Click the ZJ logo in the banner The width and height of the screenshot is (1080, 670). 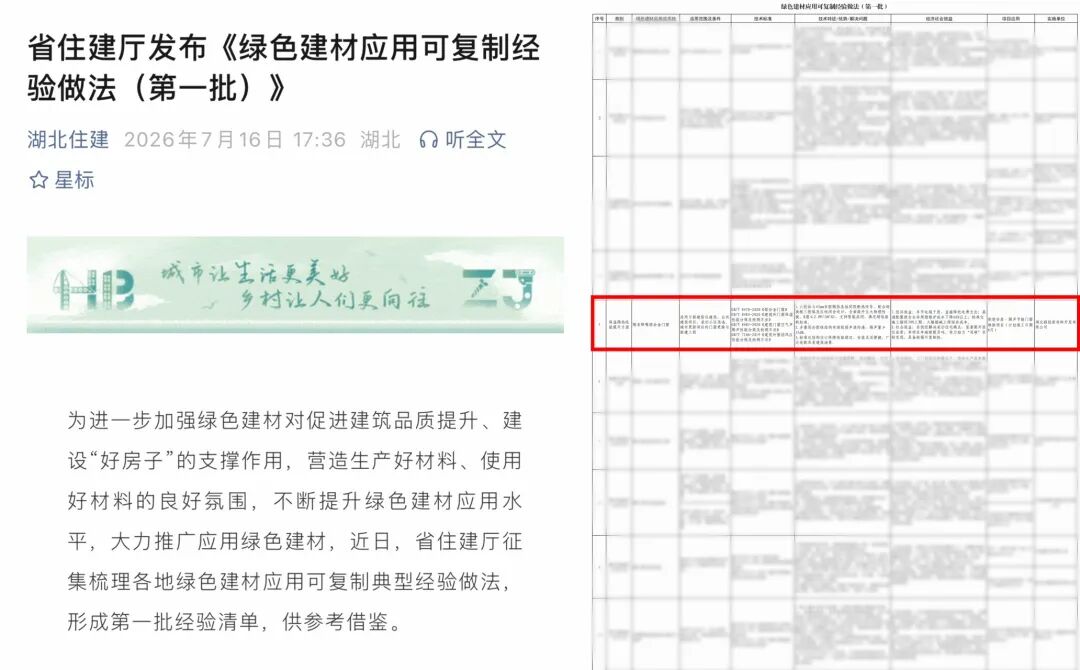(x=499, y=288)
